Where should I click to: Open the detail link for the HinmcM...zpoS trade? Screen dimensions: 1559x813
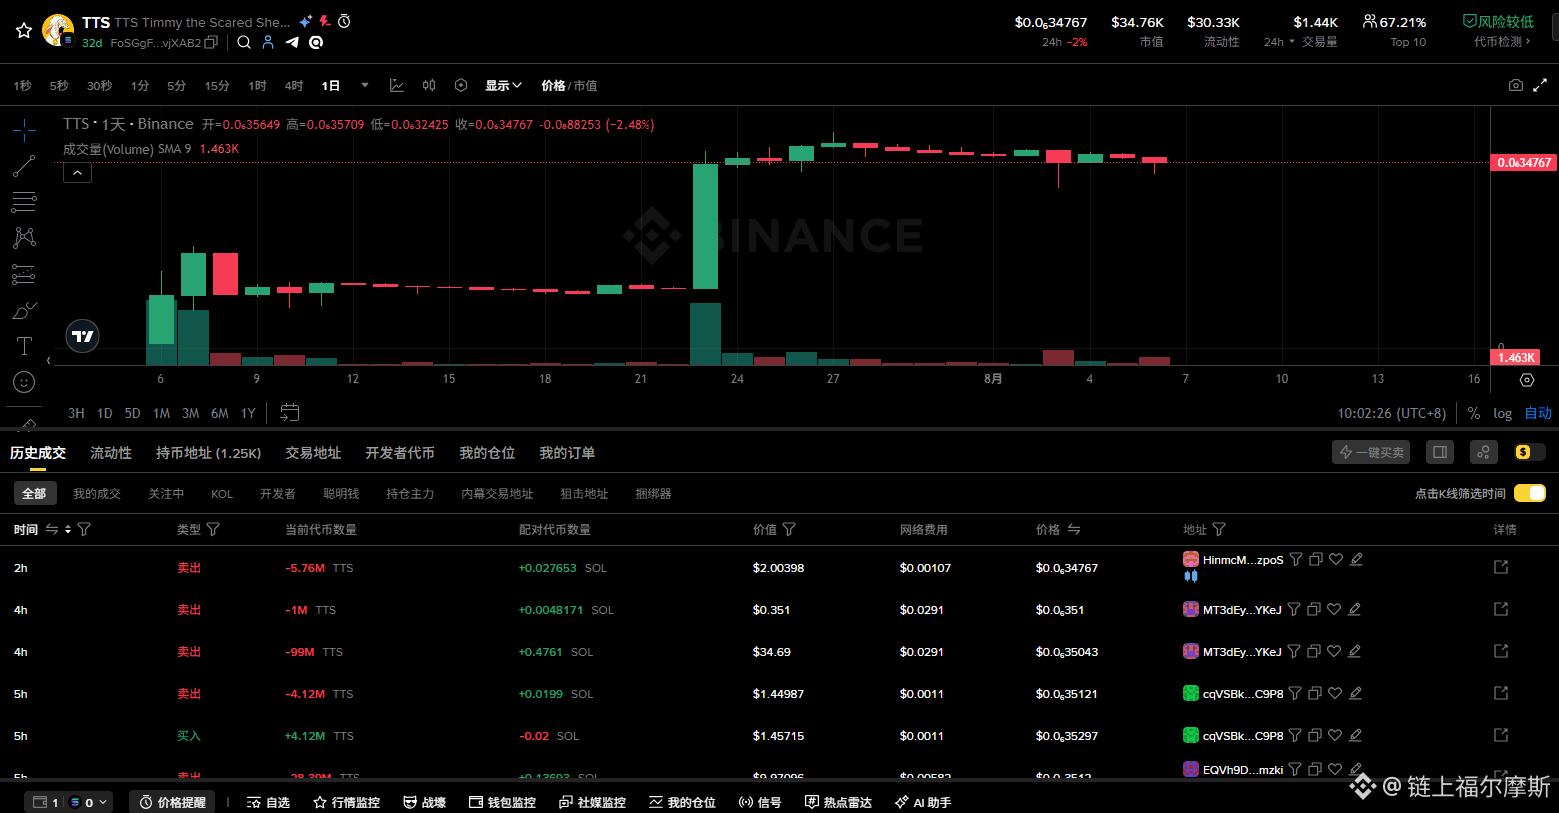(x=1501, y=567)
